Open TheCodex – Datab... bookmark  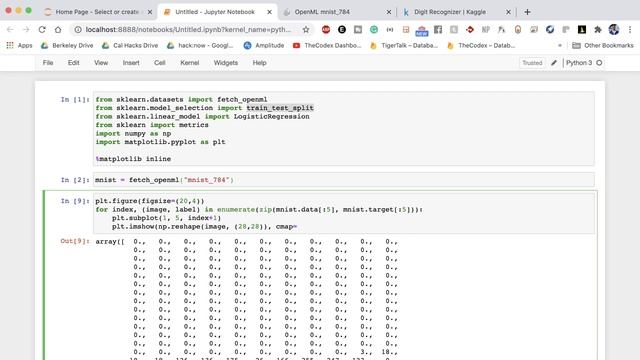click(481, 45)
